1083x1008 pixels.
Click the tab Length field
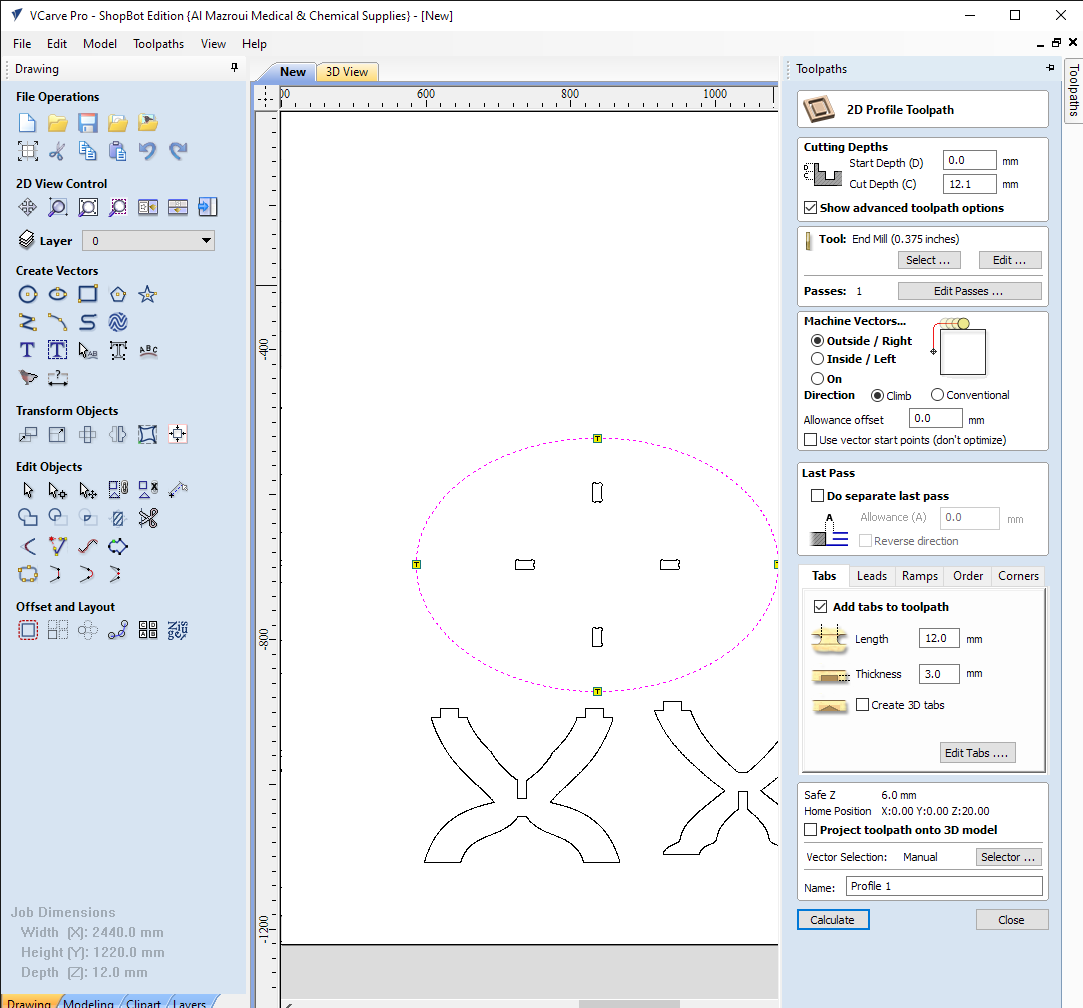click(x=939, y=638)
